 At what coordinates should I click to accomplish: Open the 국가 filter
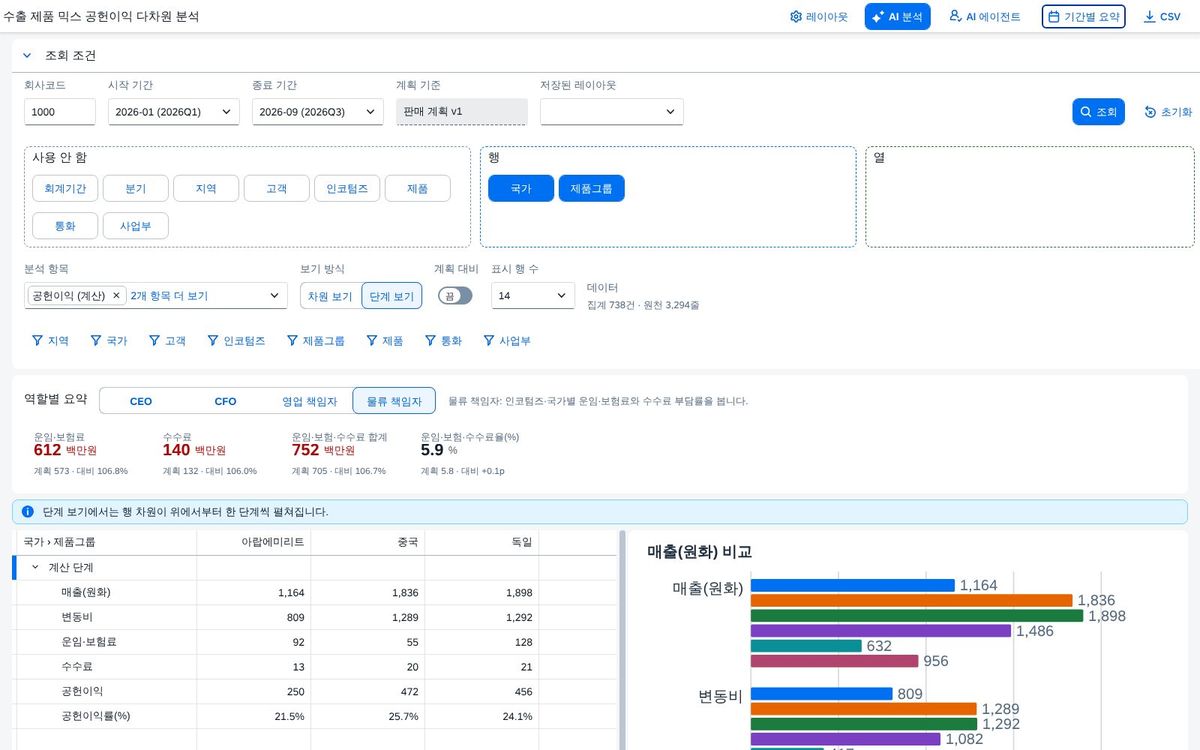click(x=109, y=341)
